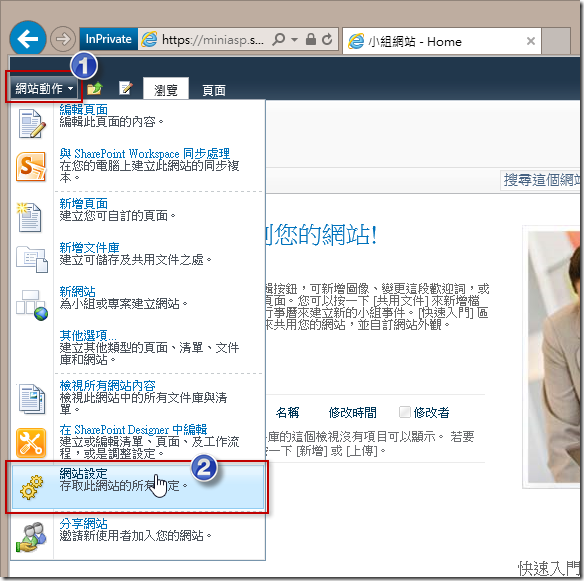Click the 分享網站 people icon

point(31,537)
